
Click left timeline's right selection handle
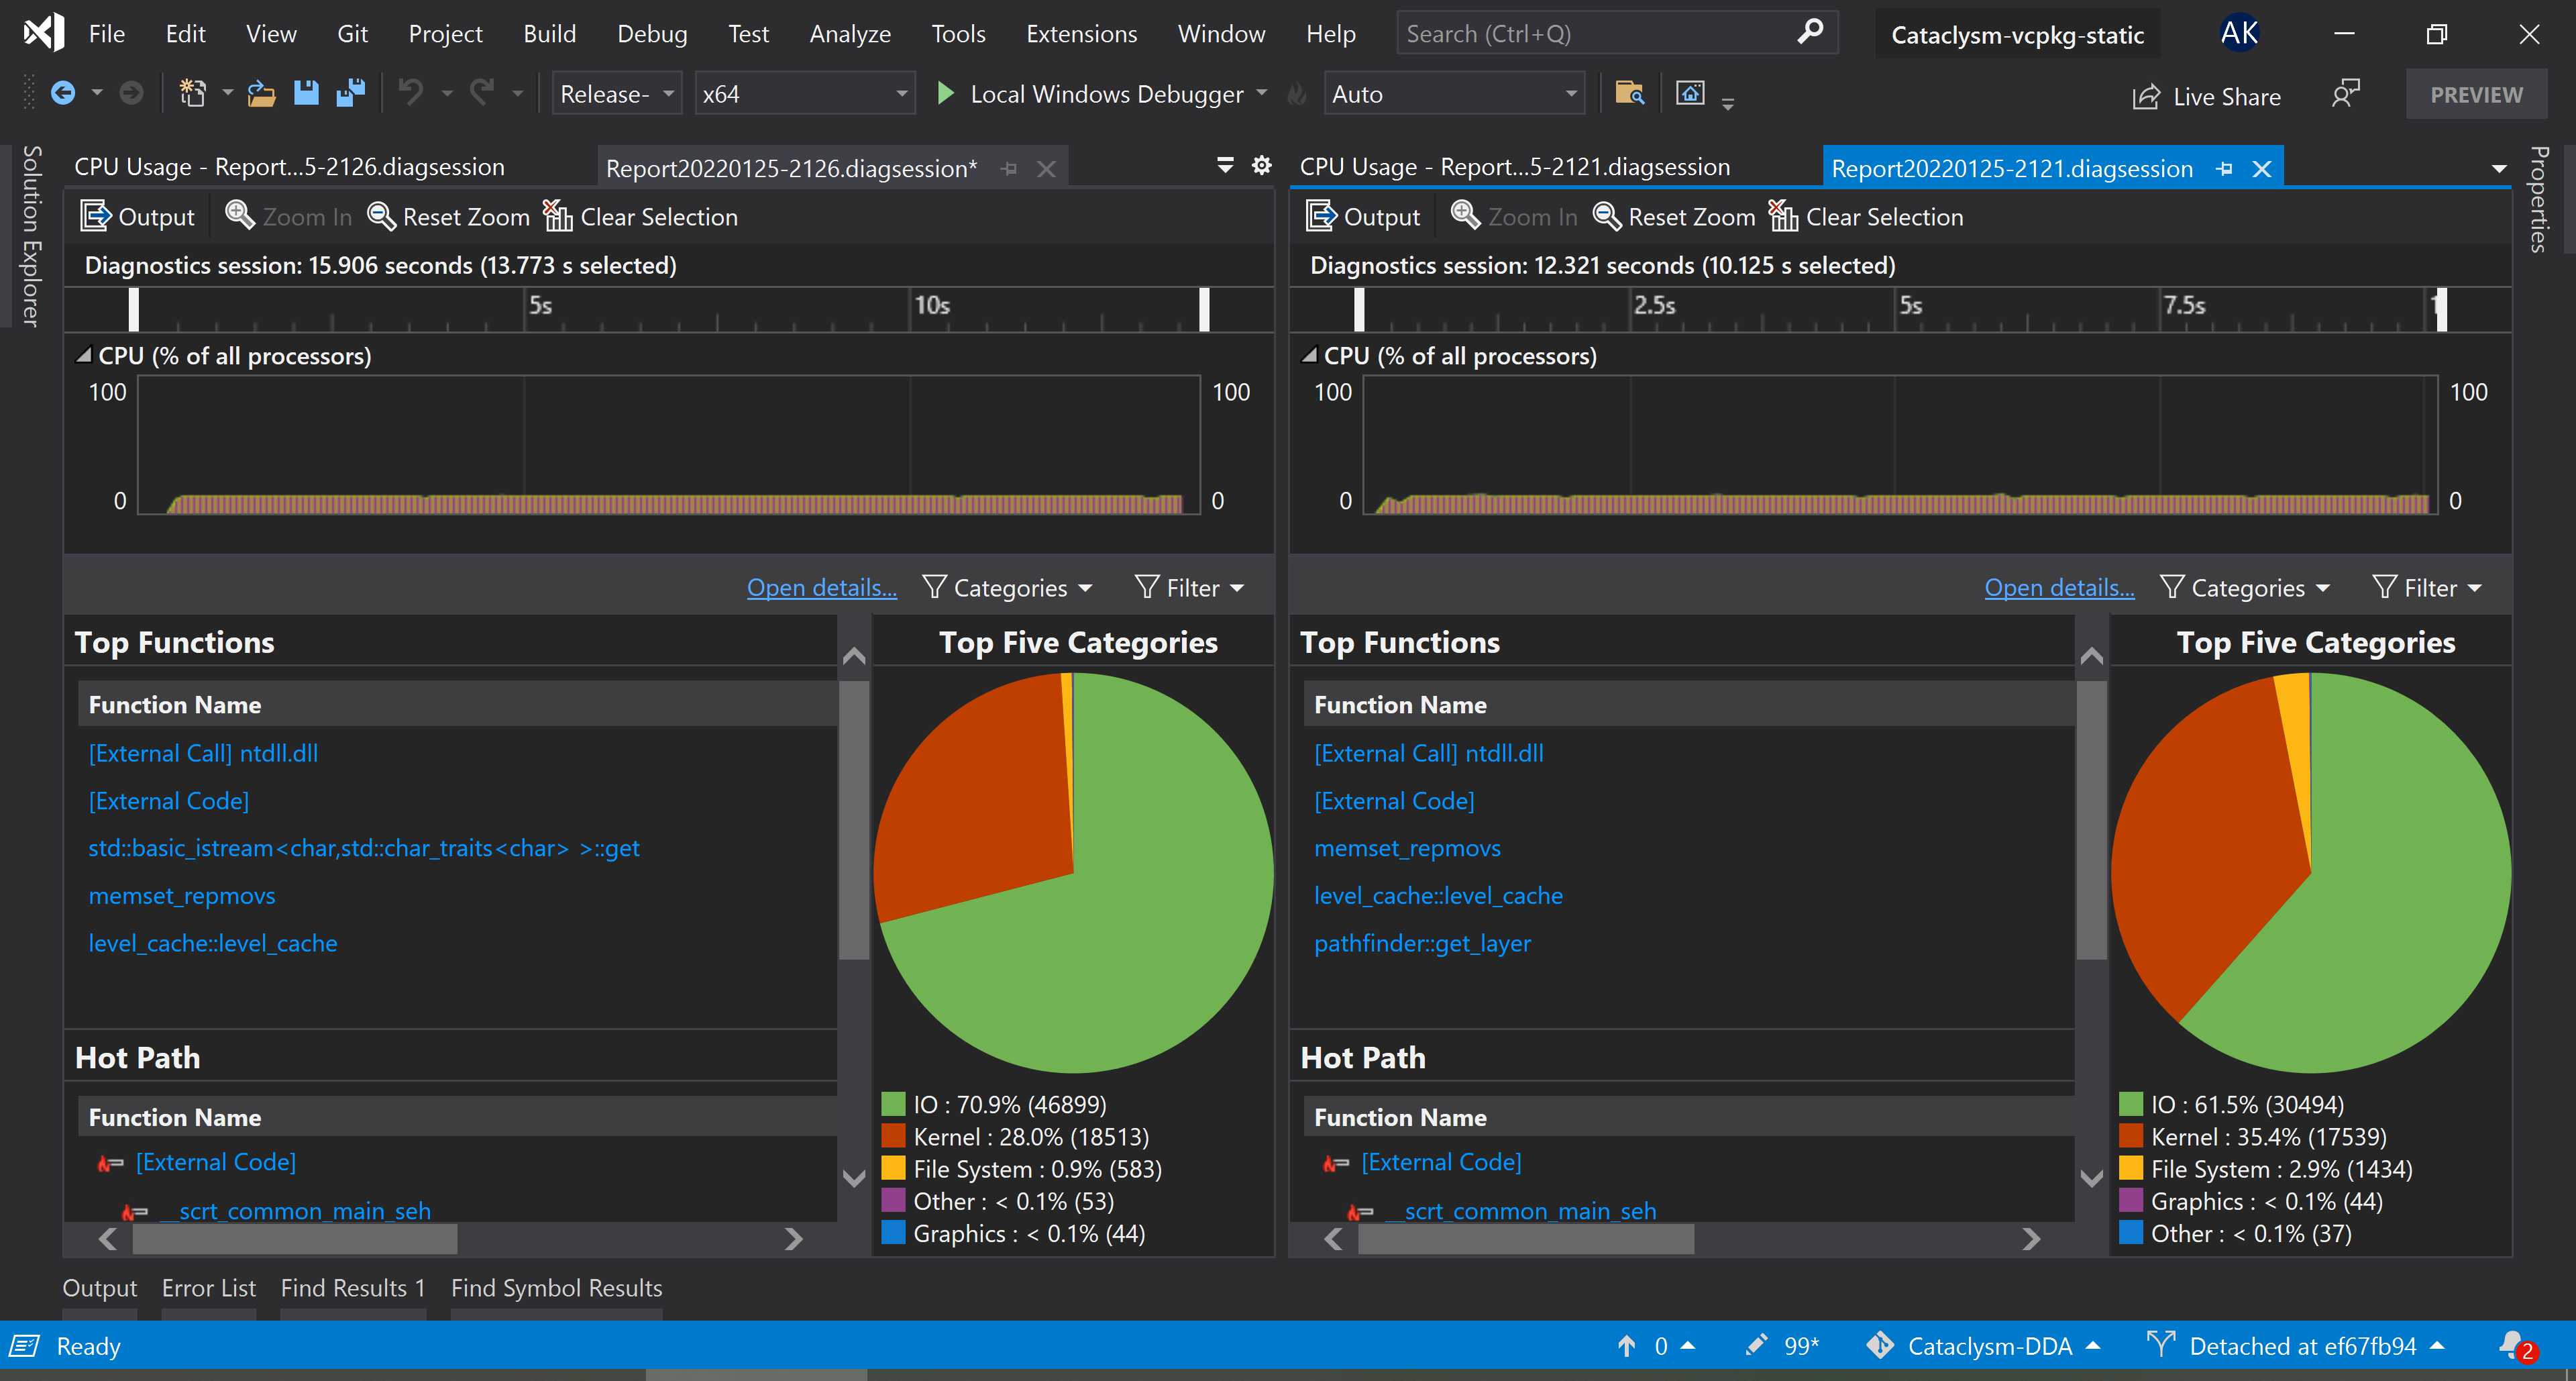pos(1204,309)
